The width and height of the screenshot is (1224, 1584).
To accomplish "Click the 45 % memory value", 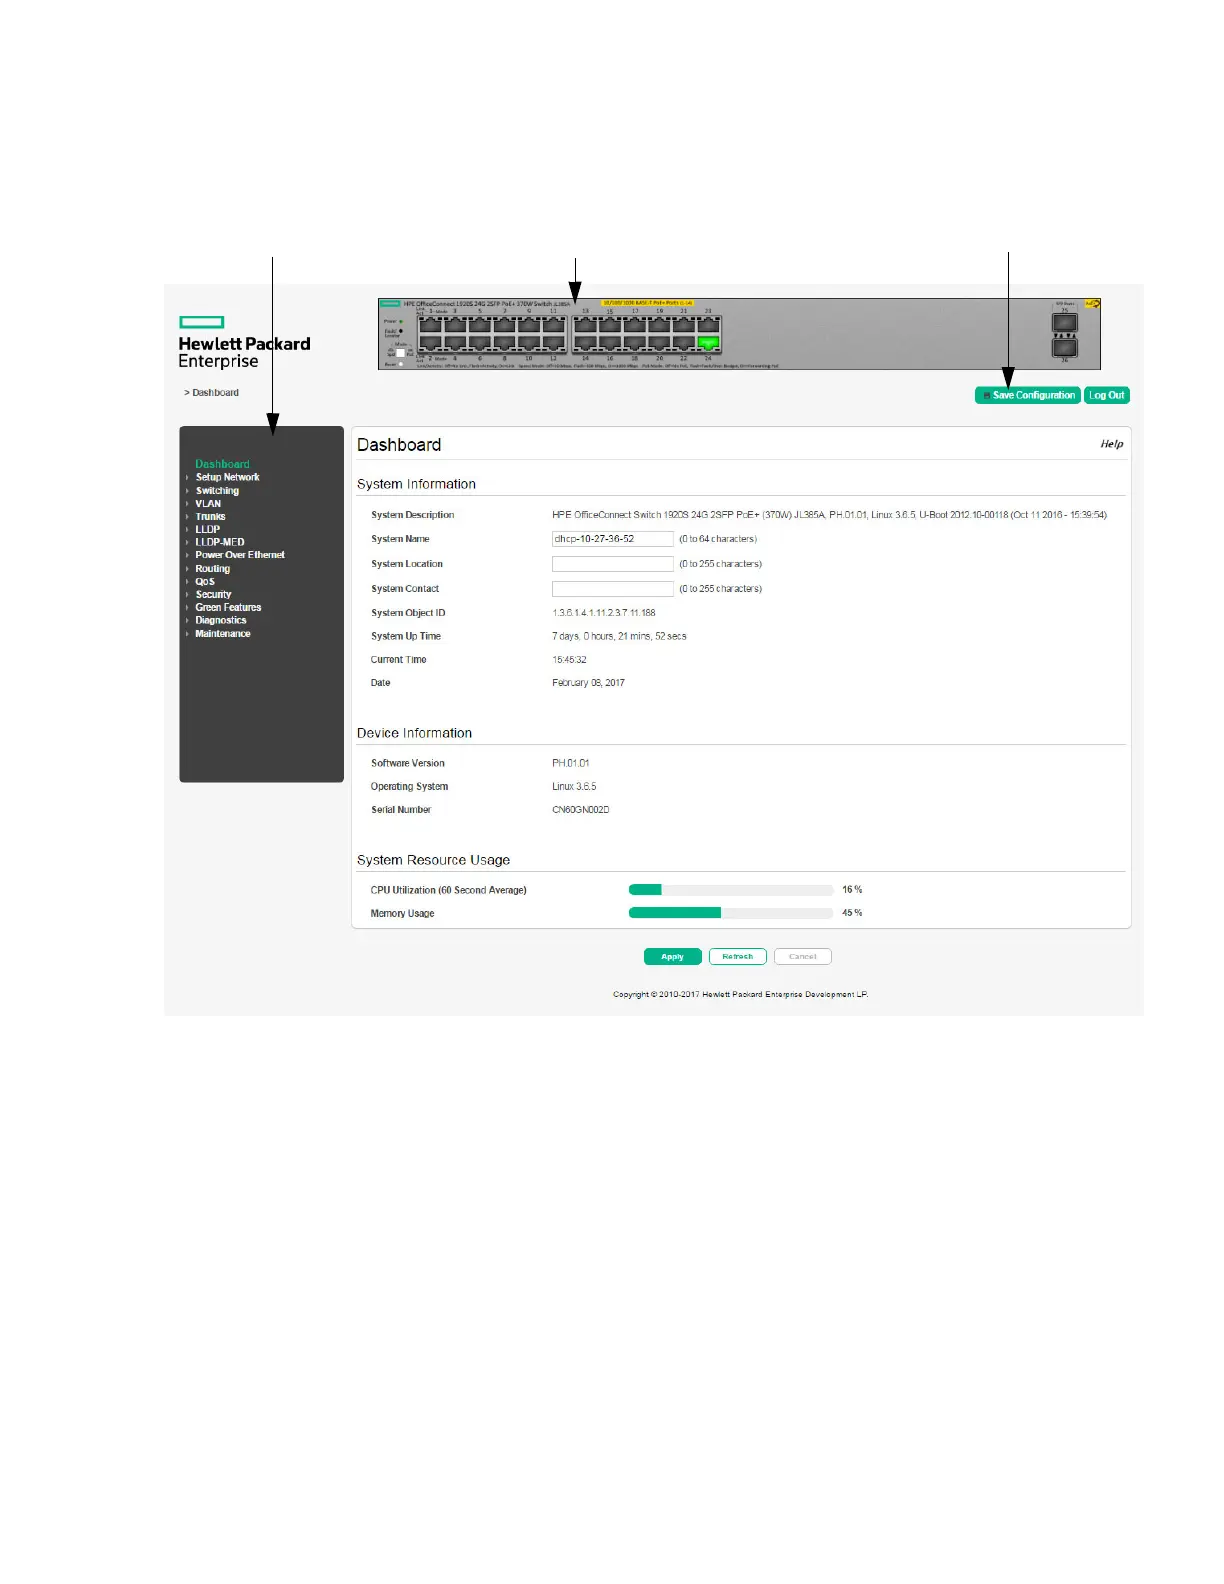I will (852, 913).
